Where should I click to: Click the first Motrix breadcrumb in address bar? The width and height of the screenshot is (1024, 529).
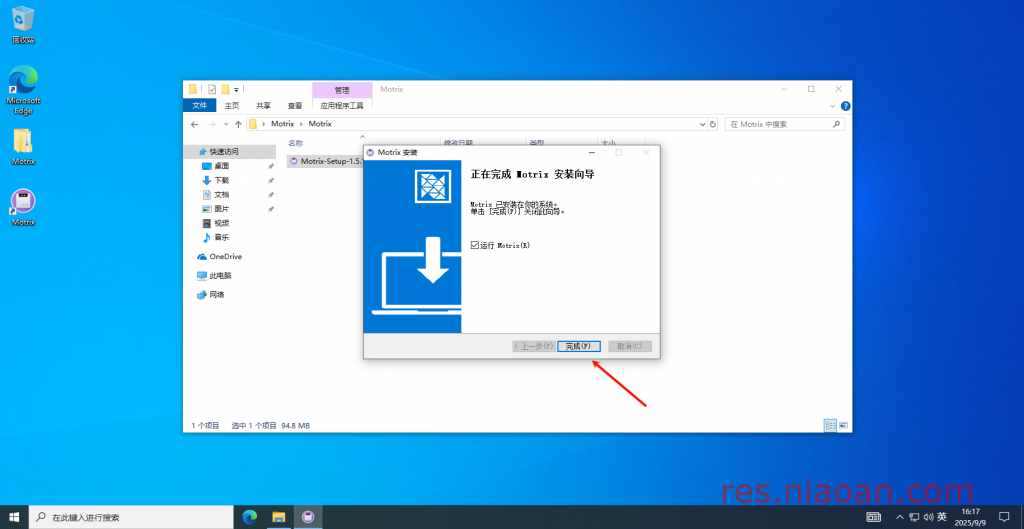pos(283,123)
